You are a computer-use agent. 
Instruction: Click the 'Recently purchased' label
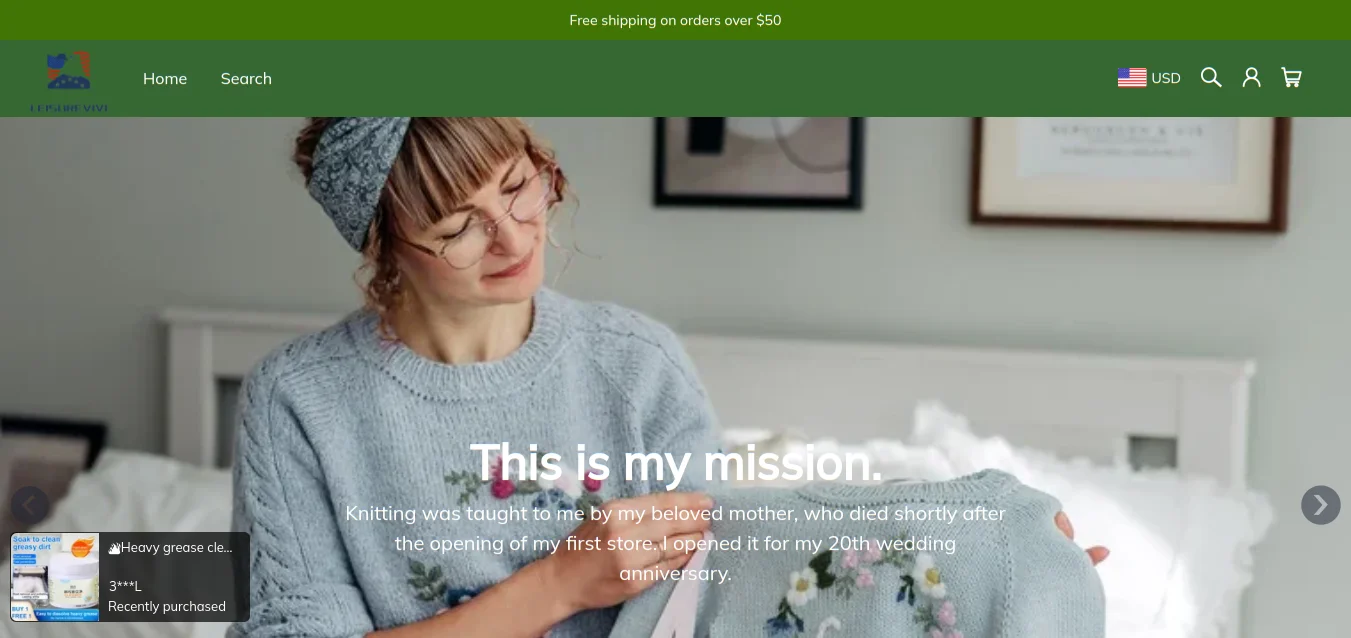(x=167, y=606)
